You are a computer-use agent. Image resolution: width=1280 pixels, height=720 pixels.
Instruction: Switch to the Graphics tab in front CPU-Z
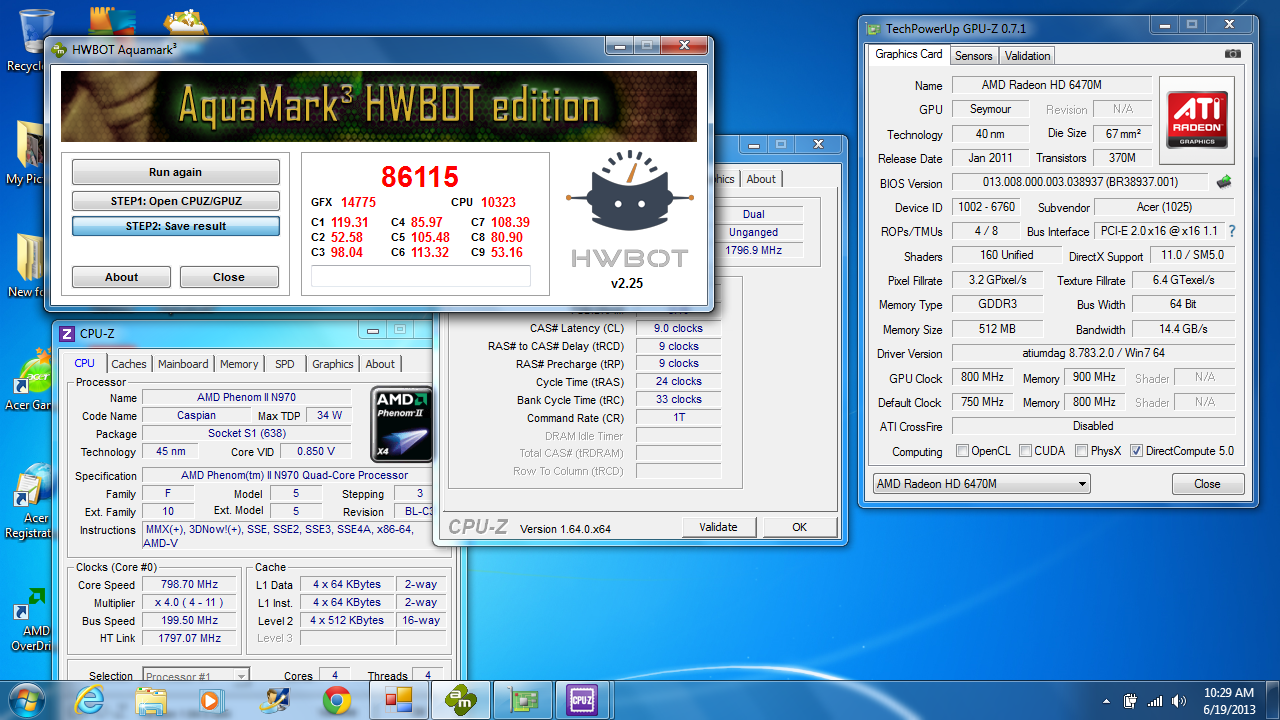click(333, 364)
